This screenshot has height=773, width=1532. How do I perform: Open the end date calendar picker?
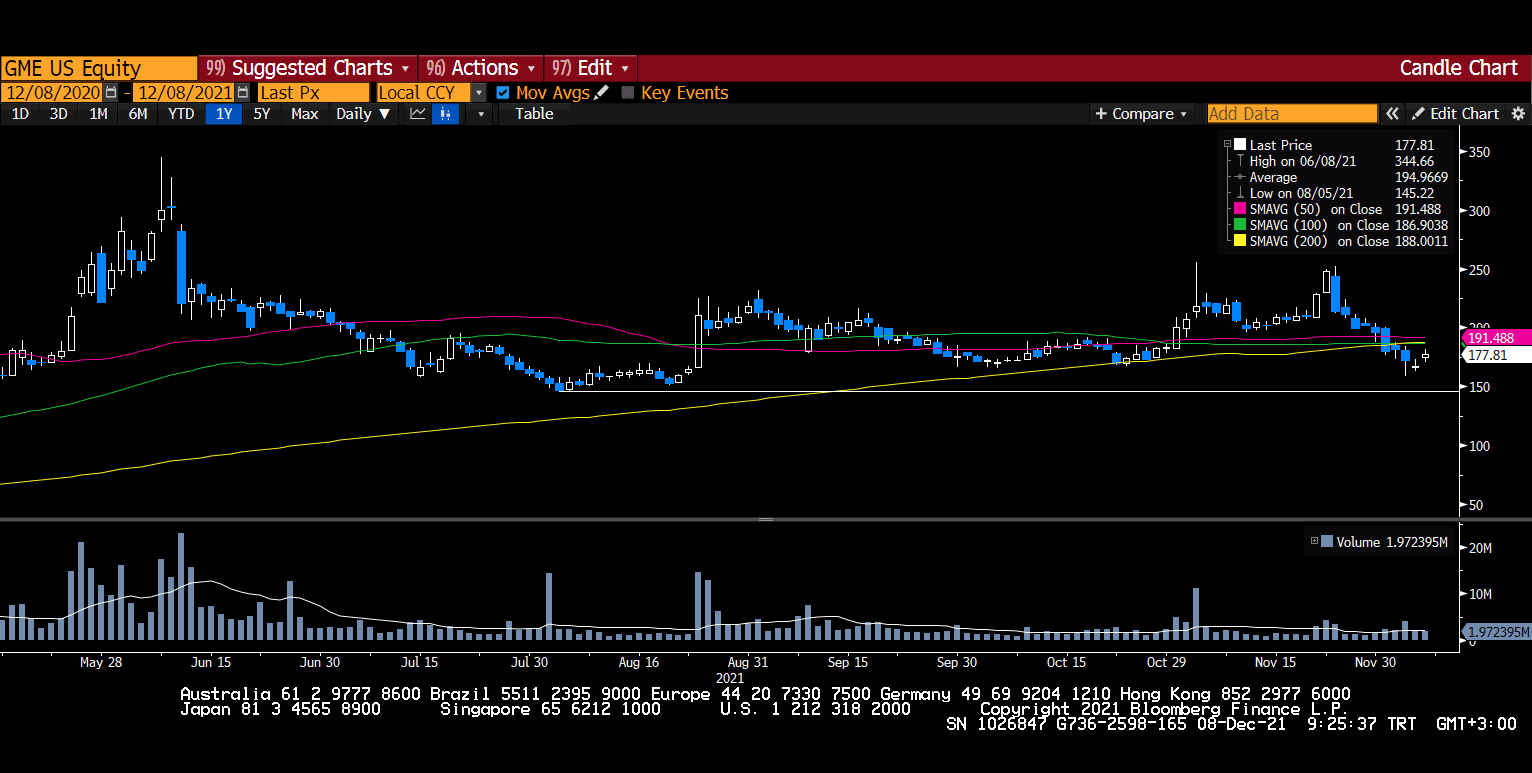tap(243, 92)
